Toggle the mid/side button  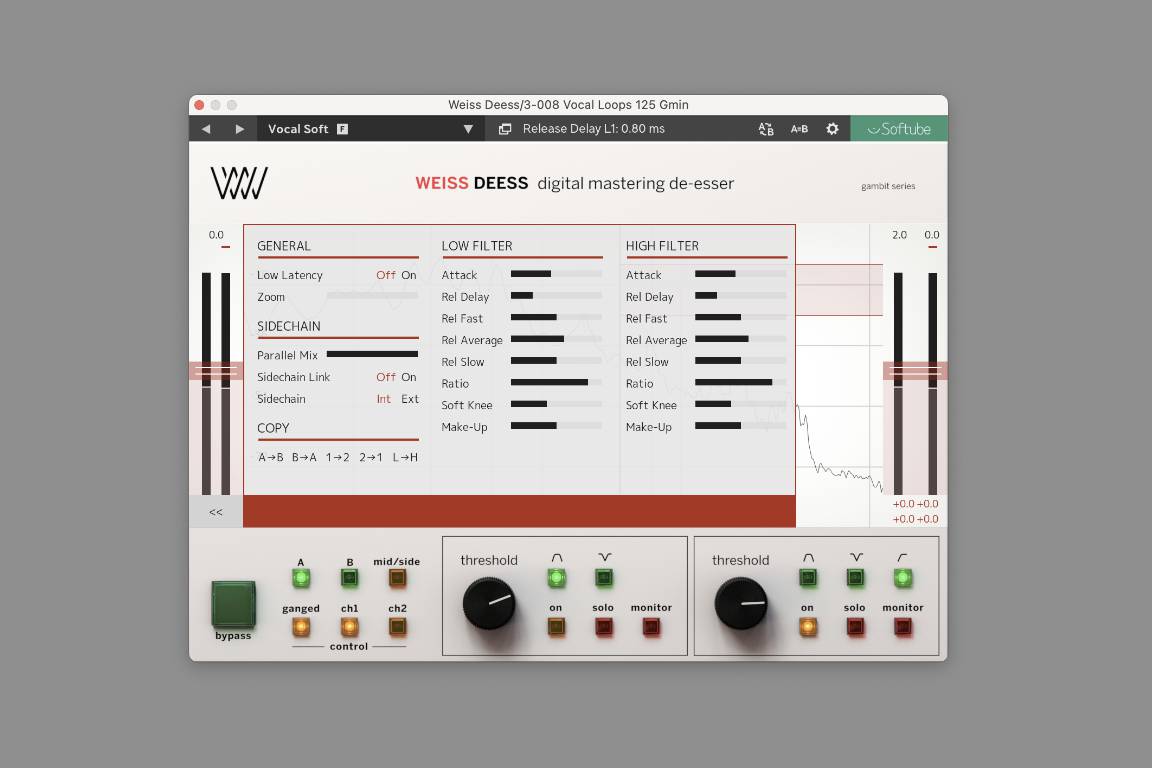[x=397, y=578]
